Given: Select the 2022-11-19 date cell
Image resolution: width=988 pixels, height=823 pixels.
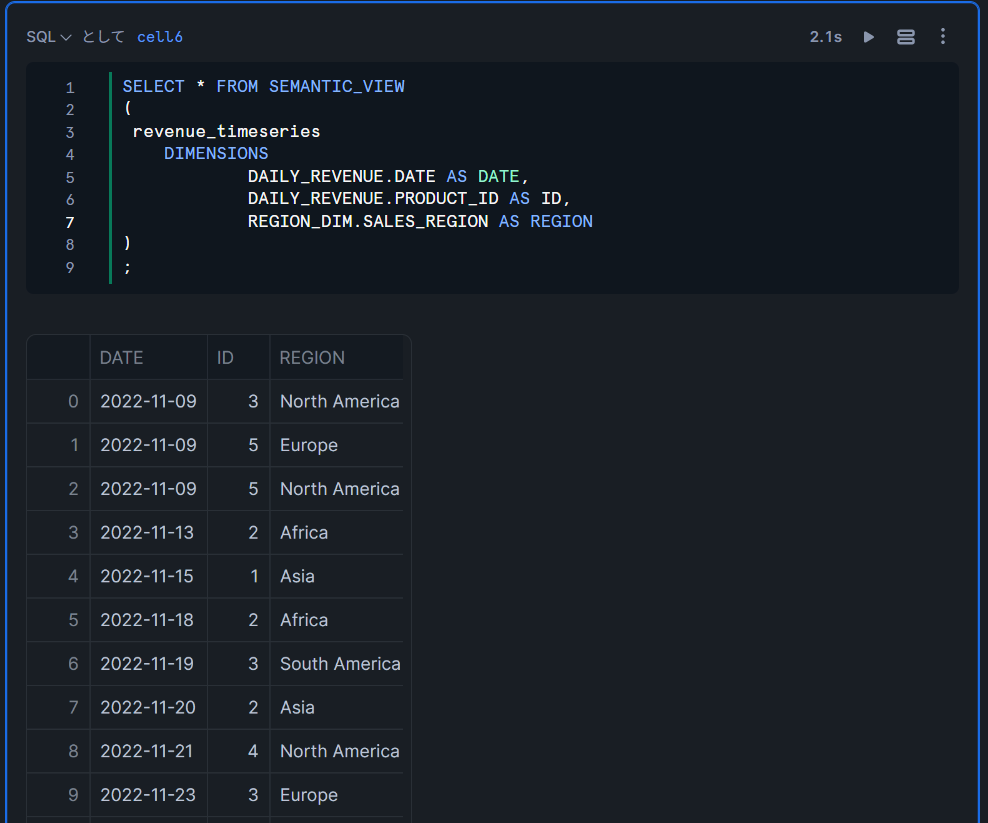Looking at the screenshot, I should pos(149,664).
